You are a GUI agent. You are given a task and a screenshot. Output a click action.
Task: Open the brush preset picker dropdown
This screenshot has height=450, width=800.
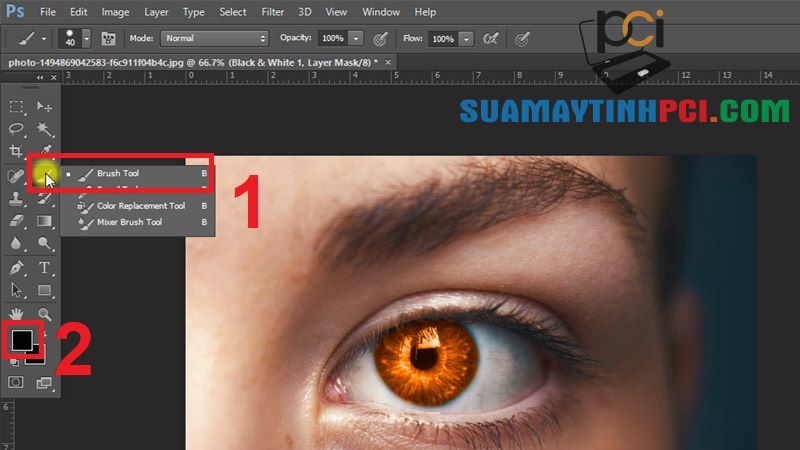pos(86,39)
